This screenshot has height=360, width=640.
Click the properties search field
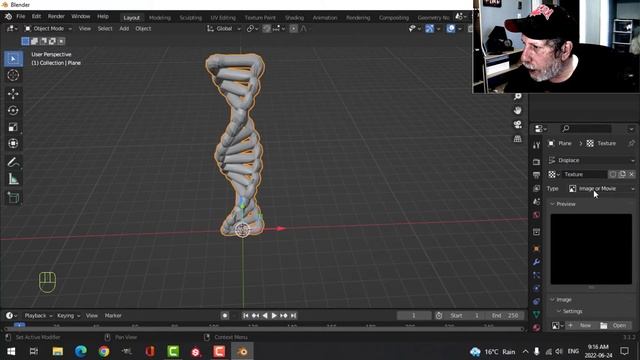[586, 129]
